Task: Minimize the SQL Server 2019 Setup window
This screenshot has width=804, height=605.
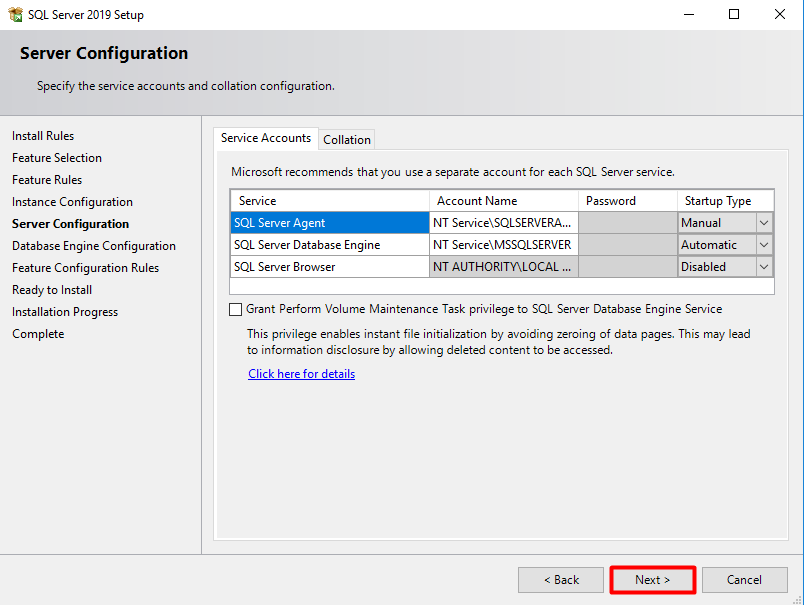Action: pos(689,14)
